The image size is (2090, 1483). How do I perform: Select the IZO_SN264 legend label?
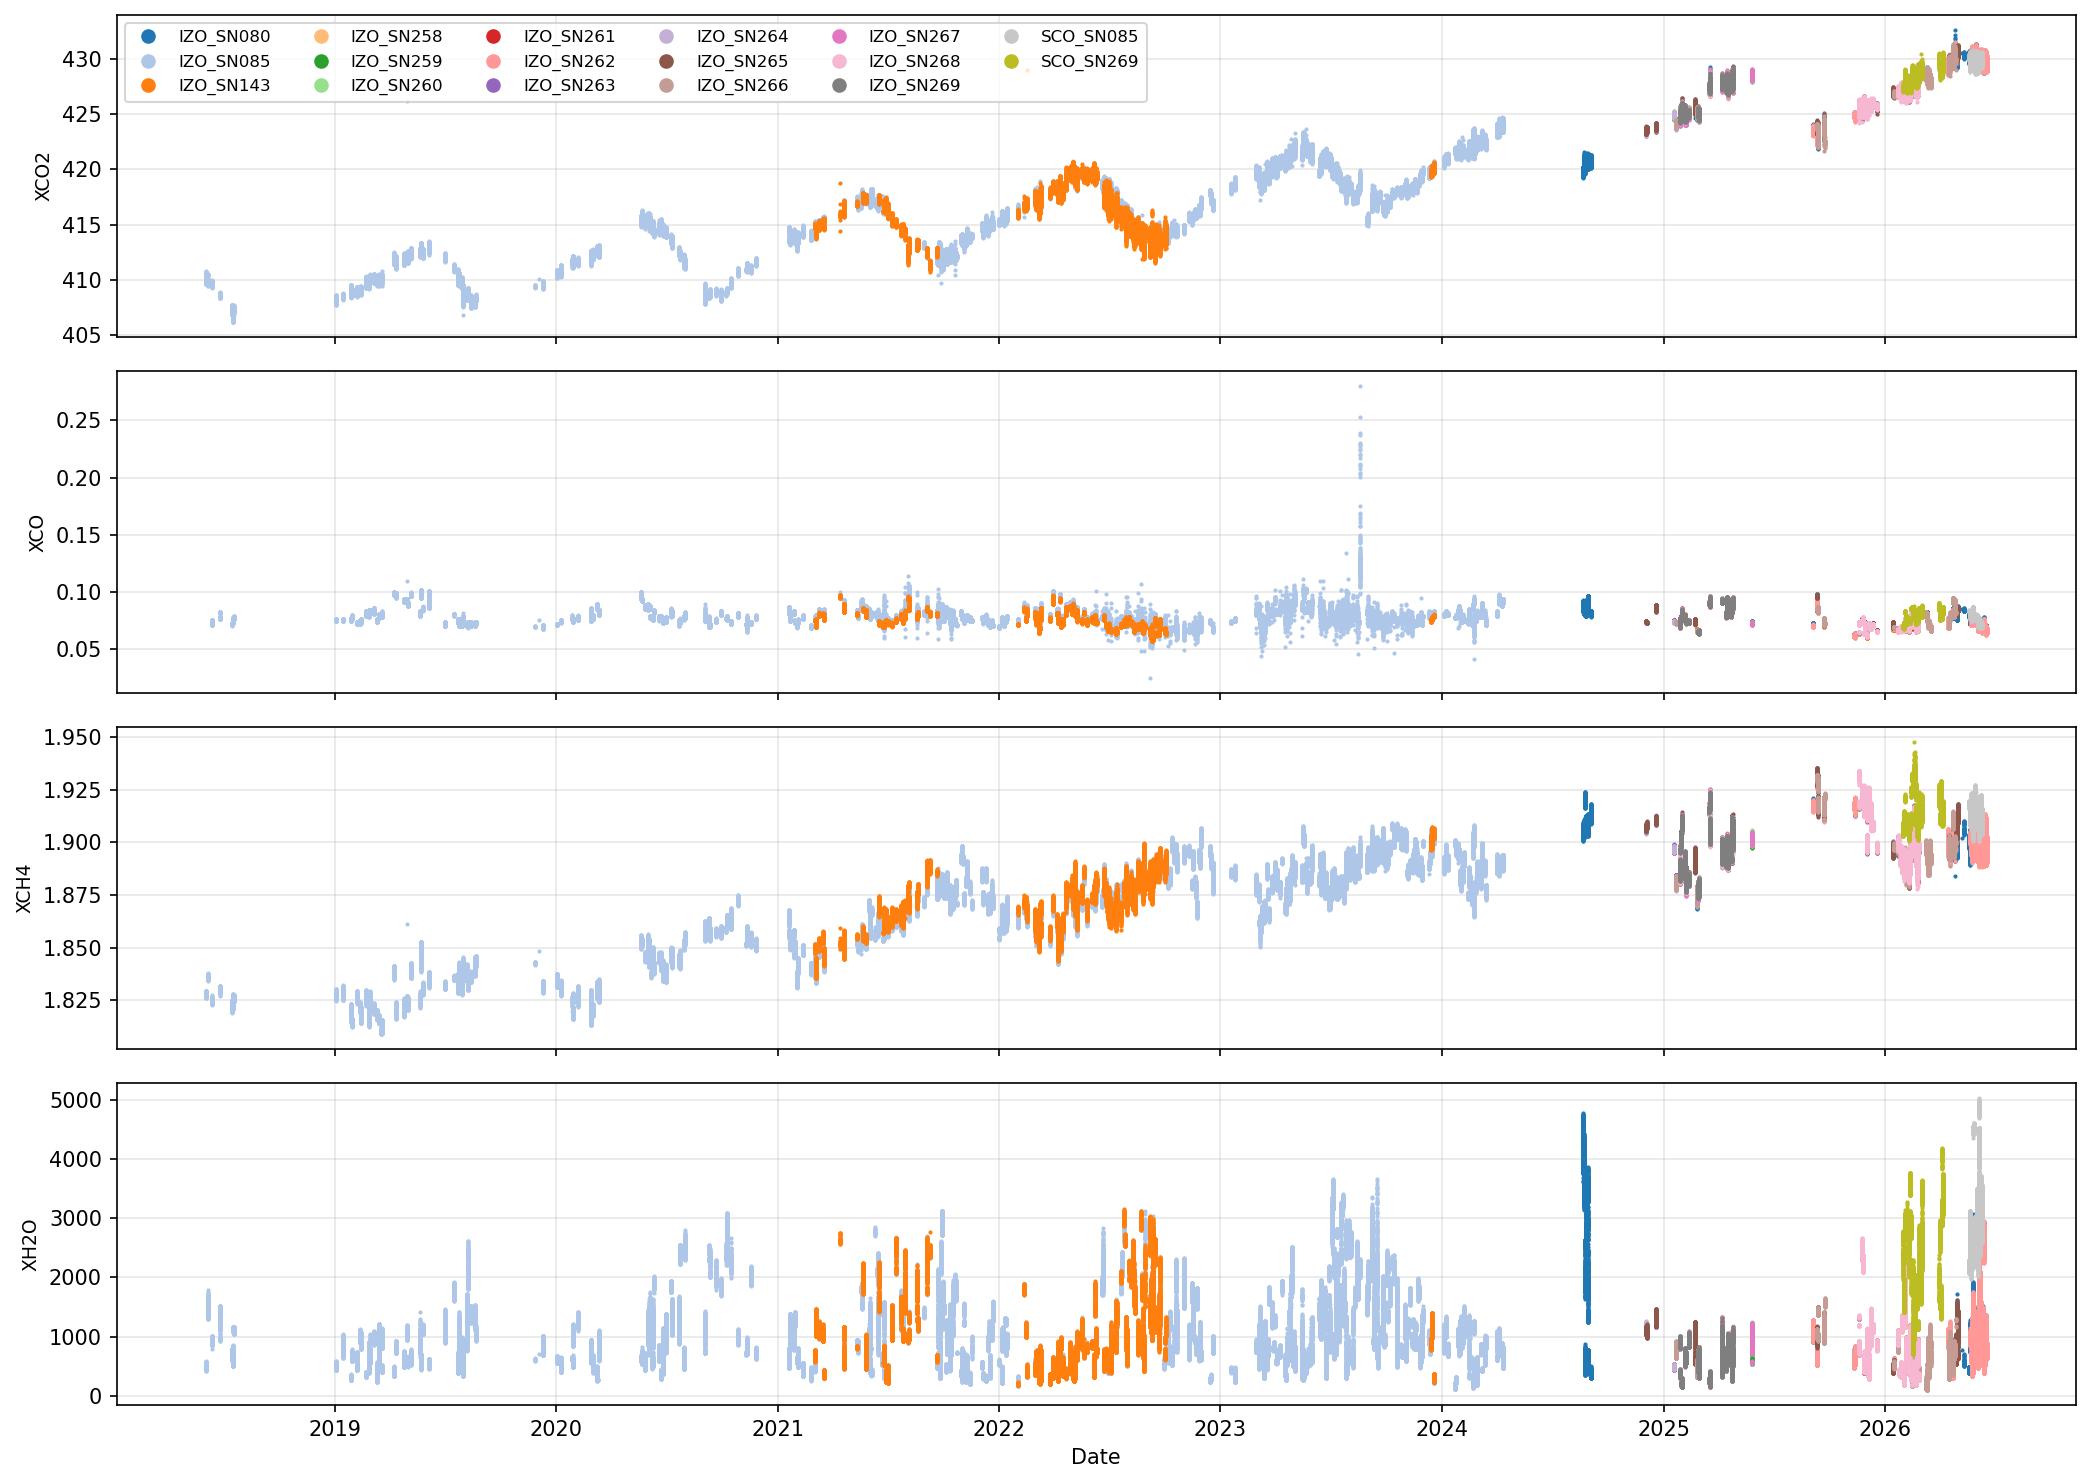tap(742, 37)
